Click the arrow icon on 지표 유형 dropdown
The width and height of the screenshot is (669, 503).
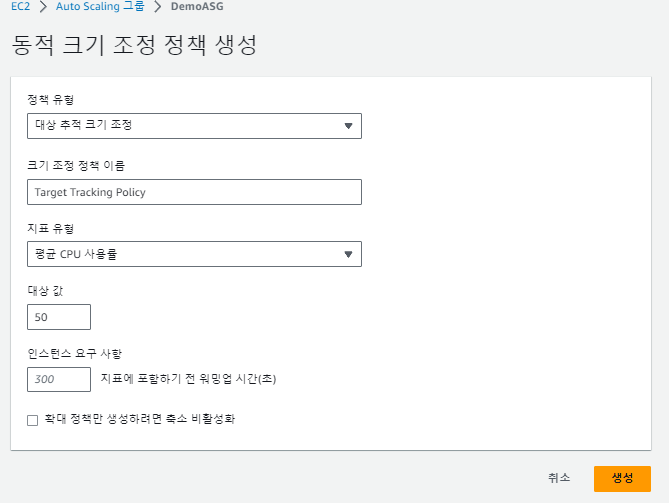(348, 254)
